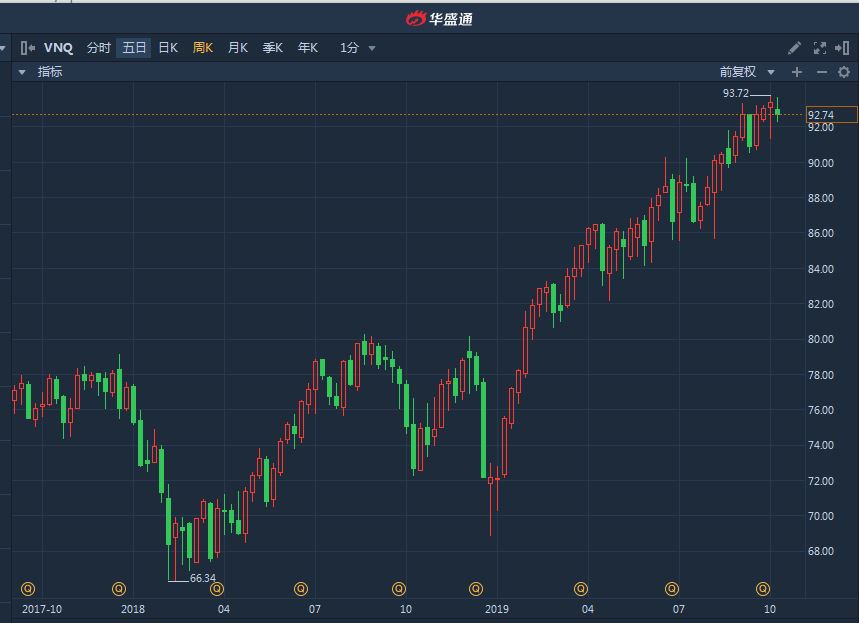Screen dimensions: 859x623
Task: Zoom in chart with plus icon
Action: coord(797,72)
